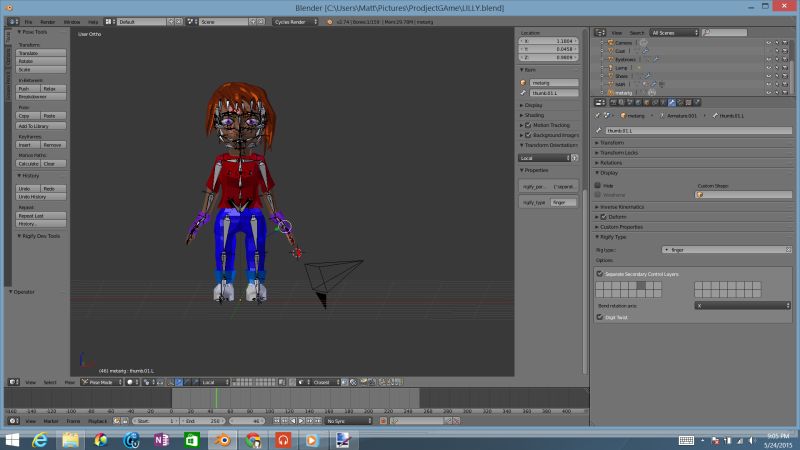Toggle Separate Secondary Control Layers checkbox
Viewport: 800px width, 450px height.
599,273
